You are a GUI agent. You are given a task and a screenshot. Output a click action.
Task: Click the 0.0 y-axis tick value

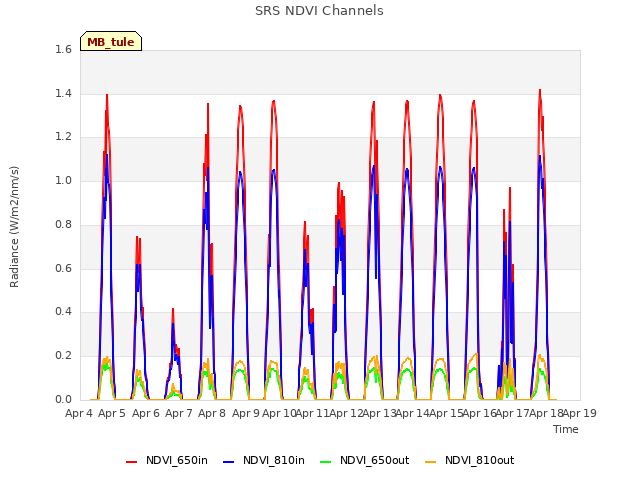63,399
